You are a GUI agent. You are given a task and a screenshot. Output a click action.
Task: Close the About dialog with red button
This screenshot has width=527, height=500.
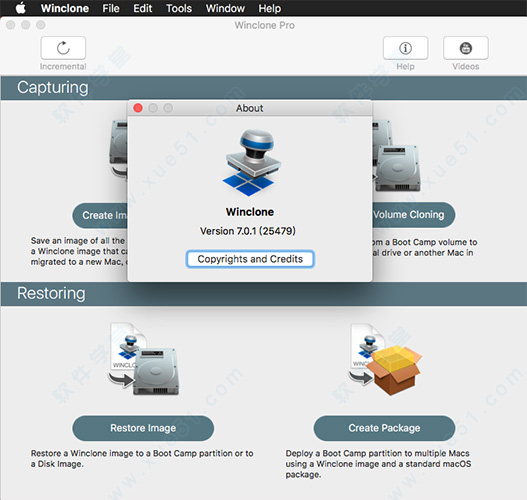(138, 108)
